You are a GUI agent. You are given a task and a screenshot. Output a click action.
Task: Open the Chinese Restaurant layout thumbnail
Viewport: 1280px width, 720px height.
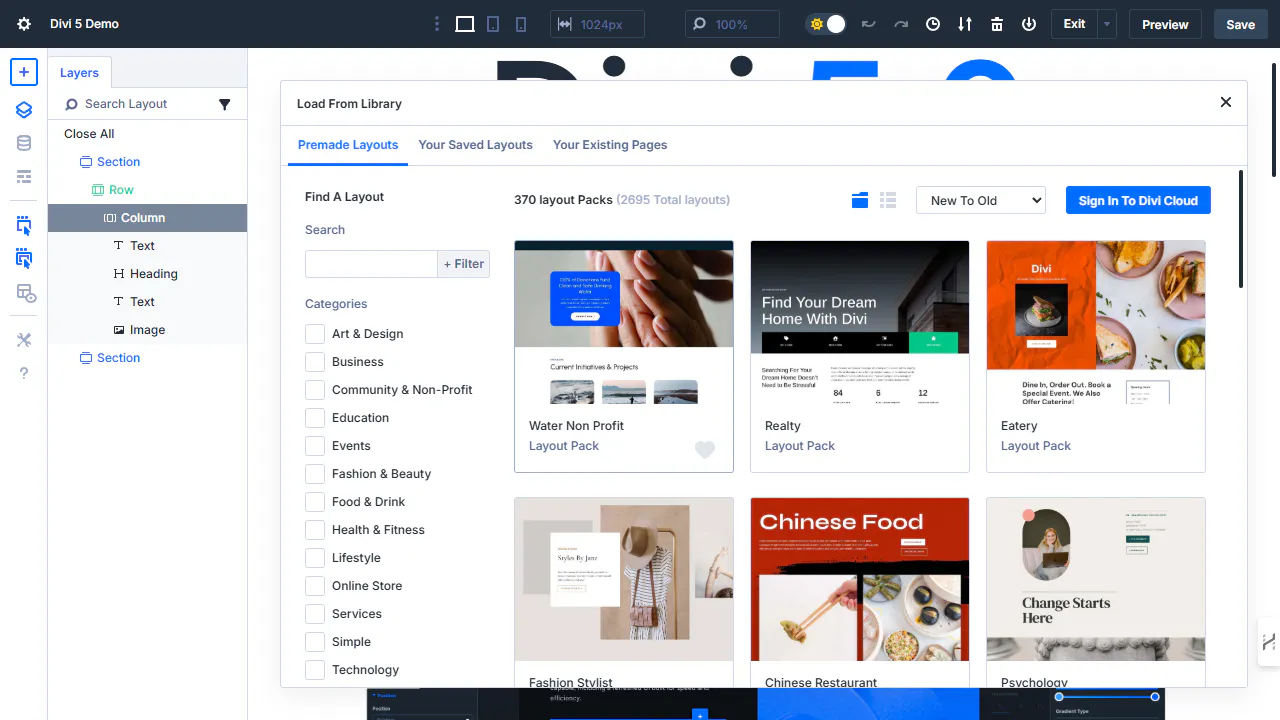860,579
